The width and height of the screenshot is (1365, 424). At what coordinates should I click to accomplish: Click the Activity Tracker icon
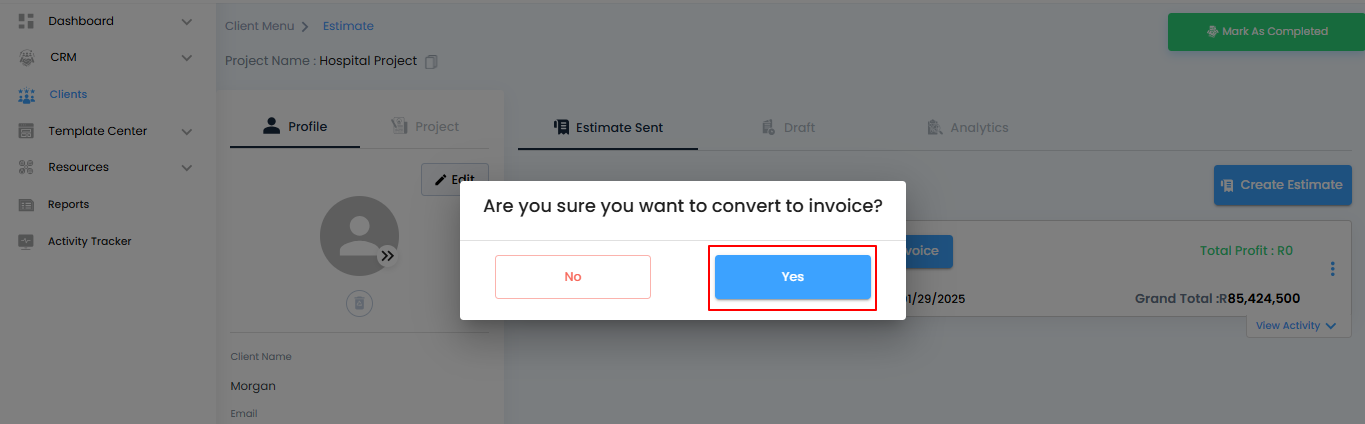coord(27,242)
